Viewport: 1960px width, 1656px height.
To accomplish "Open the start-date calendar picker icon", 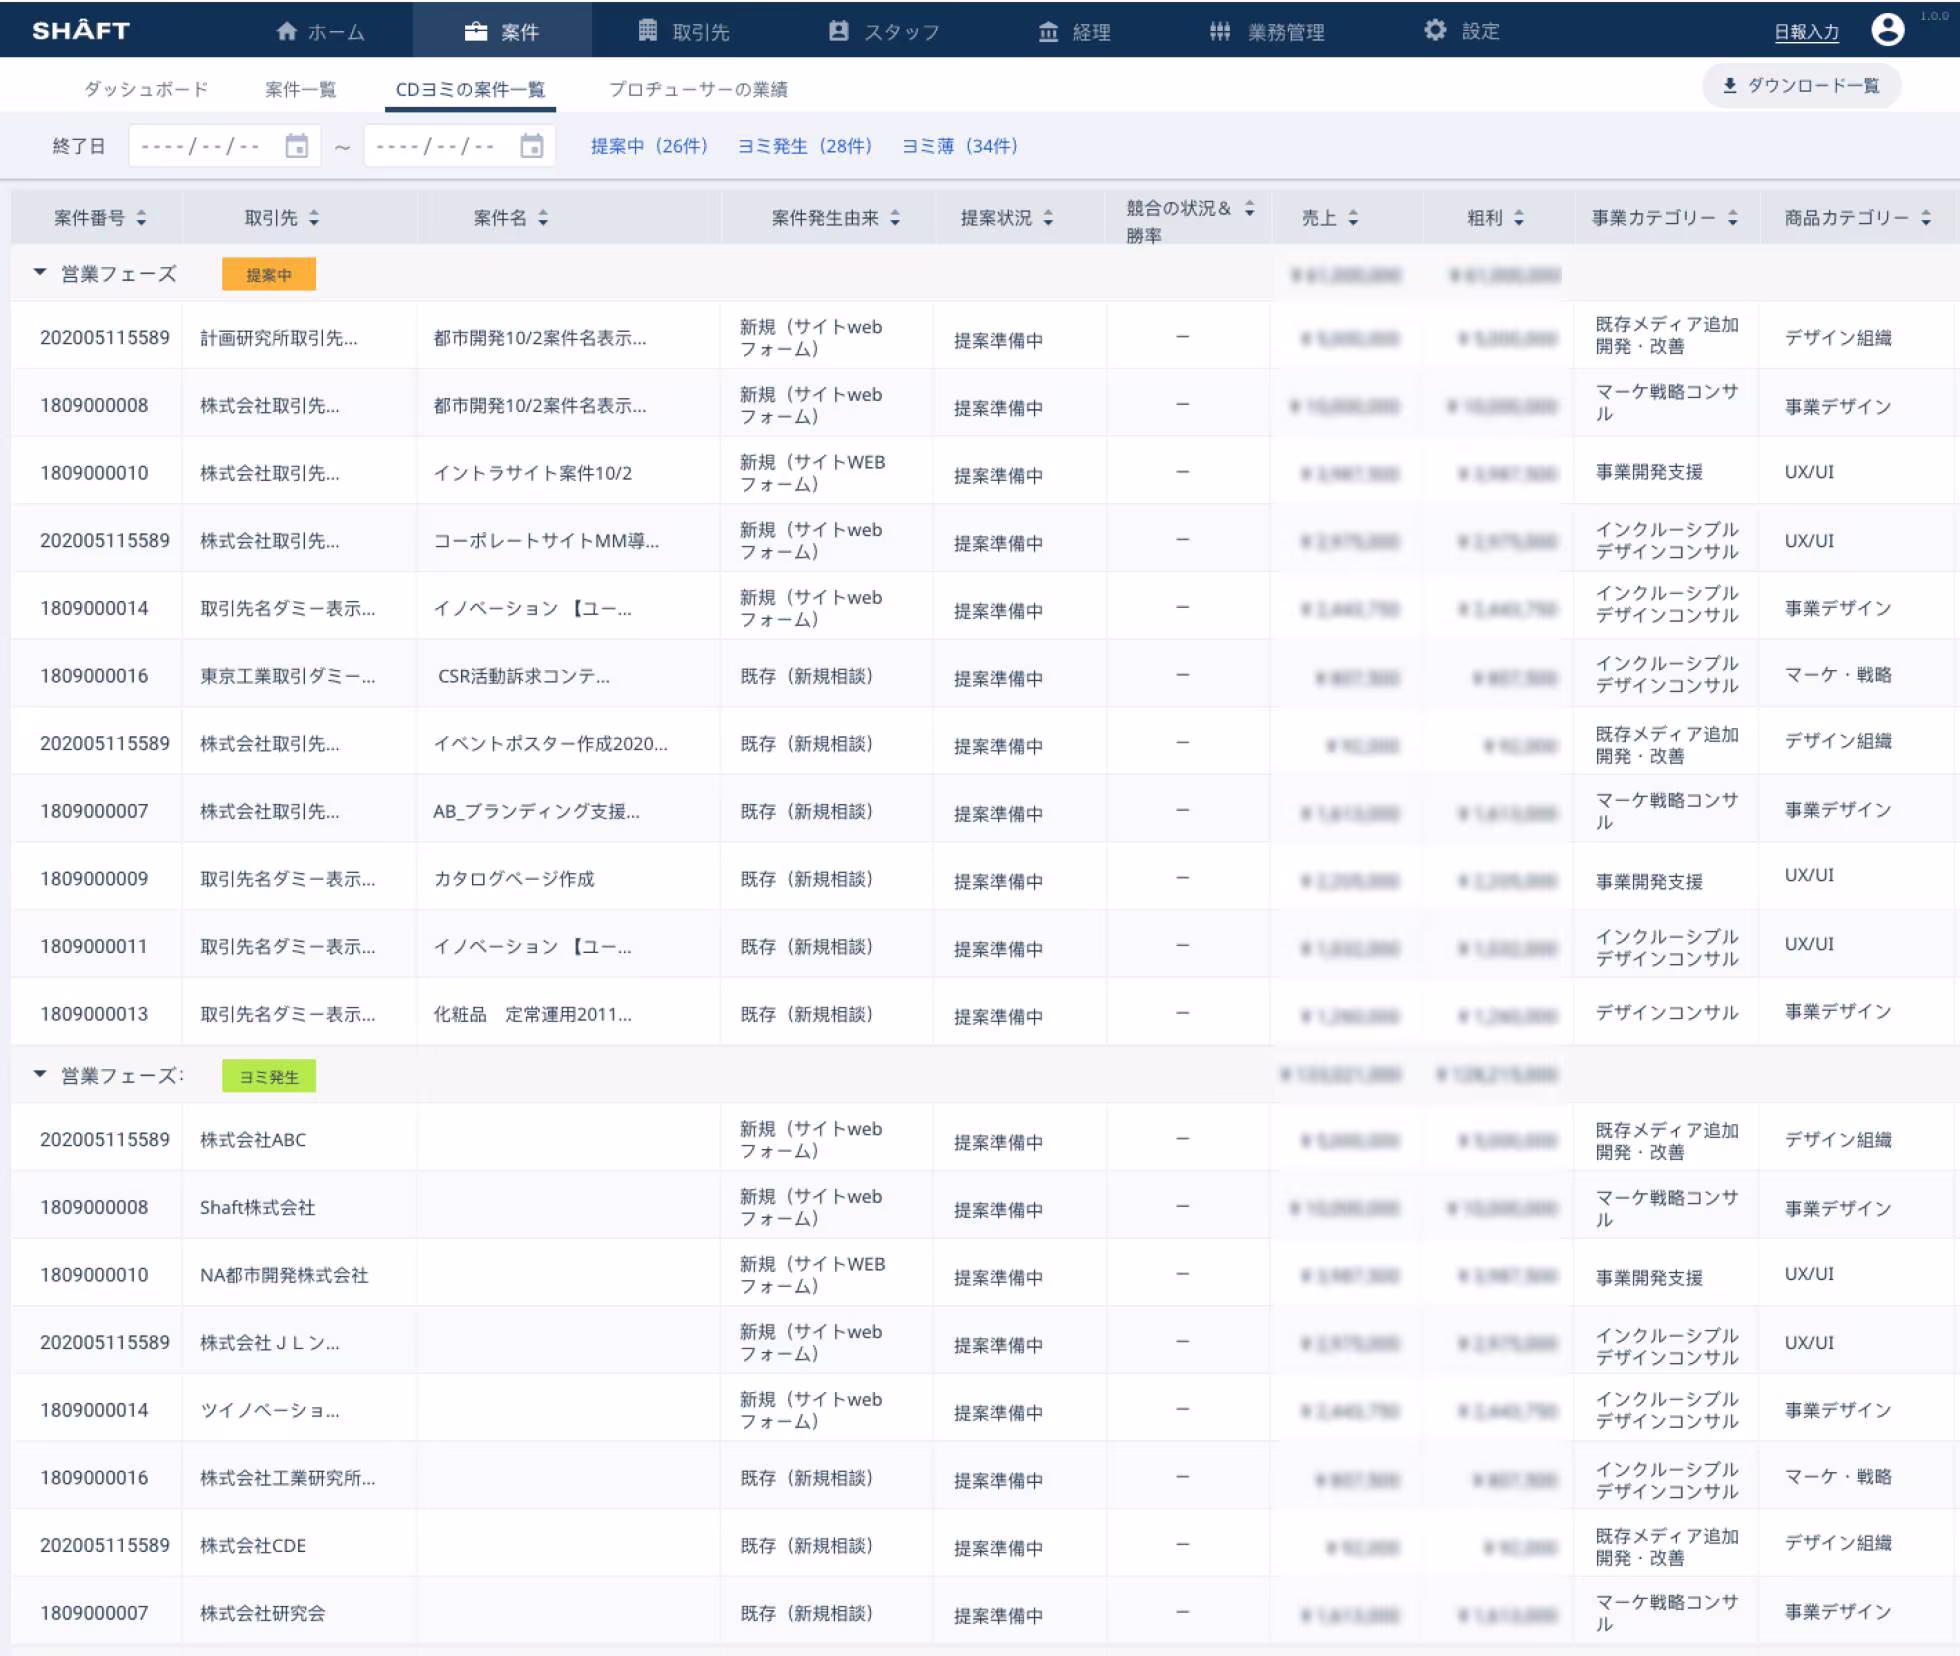I will pos(297,146).
